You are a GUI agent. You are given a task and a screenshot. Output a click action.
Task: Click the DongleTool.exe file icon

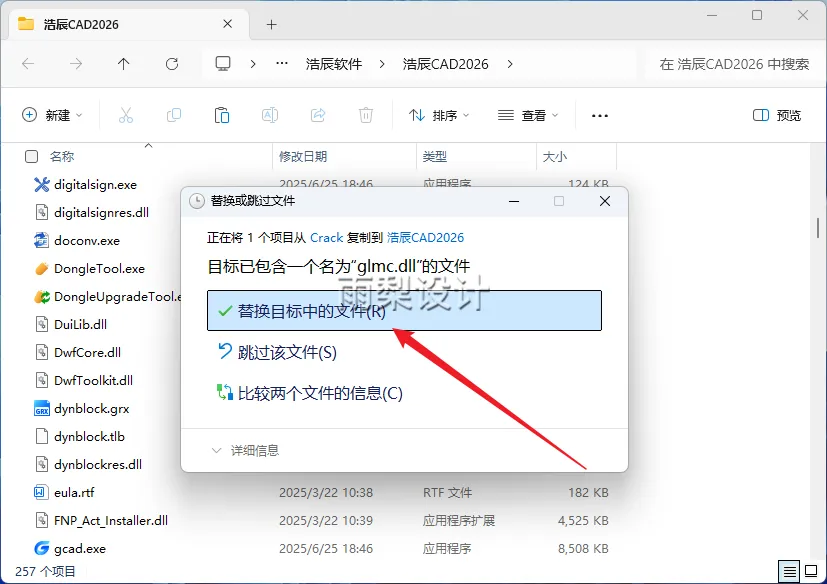[42, 269]
